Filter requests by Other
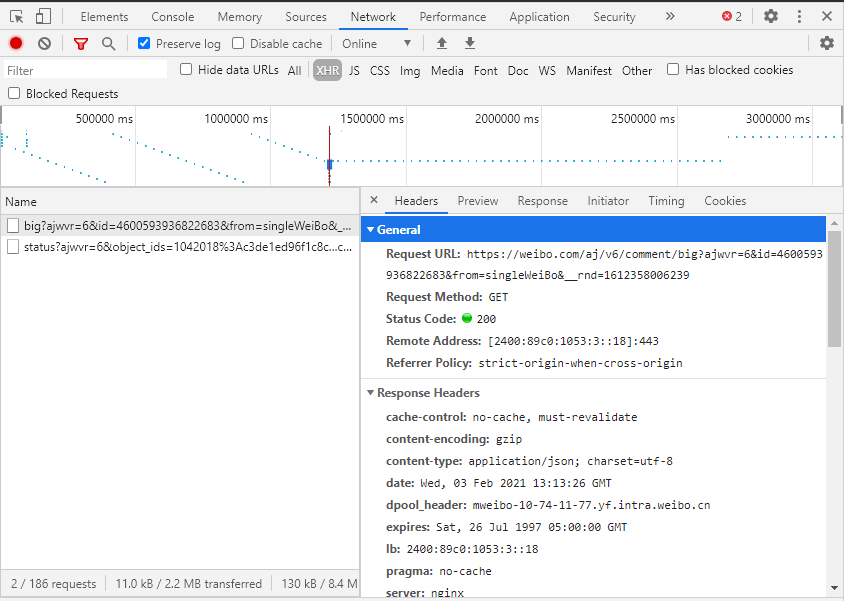This screenshot has height=601, width=844. point(637,70)
